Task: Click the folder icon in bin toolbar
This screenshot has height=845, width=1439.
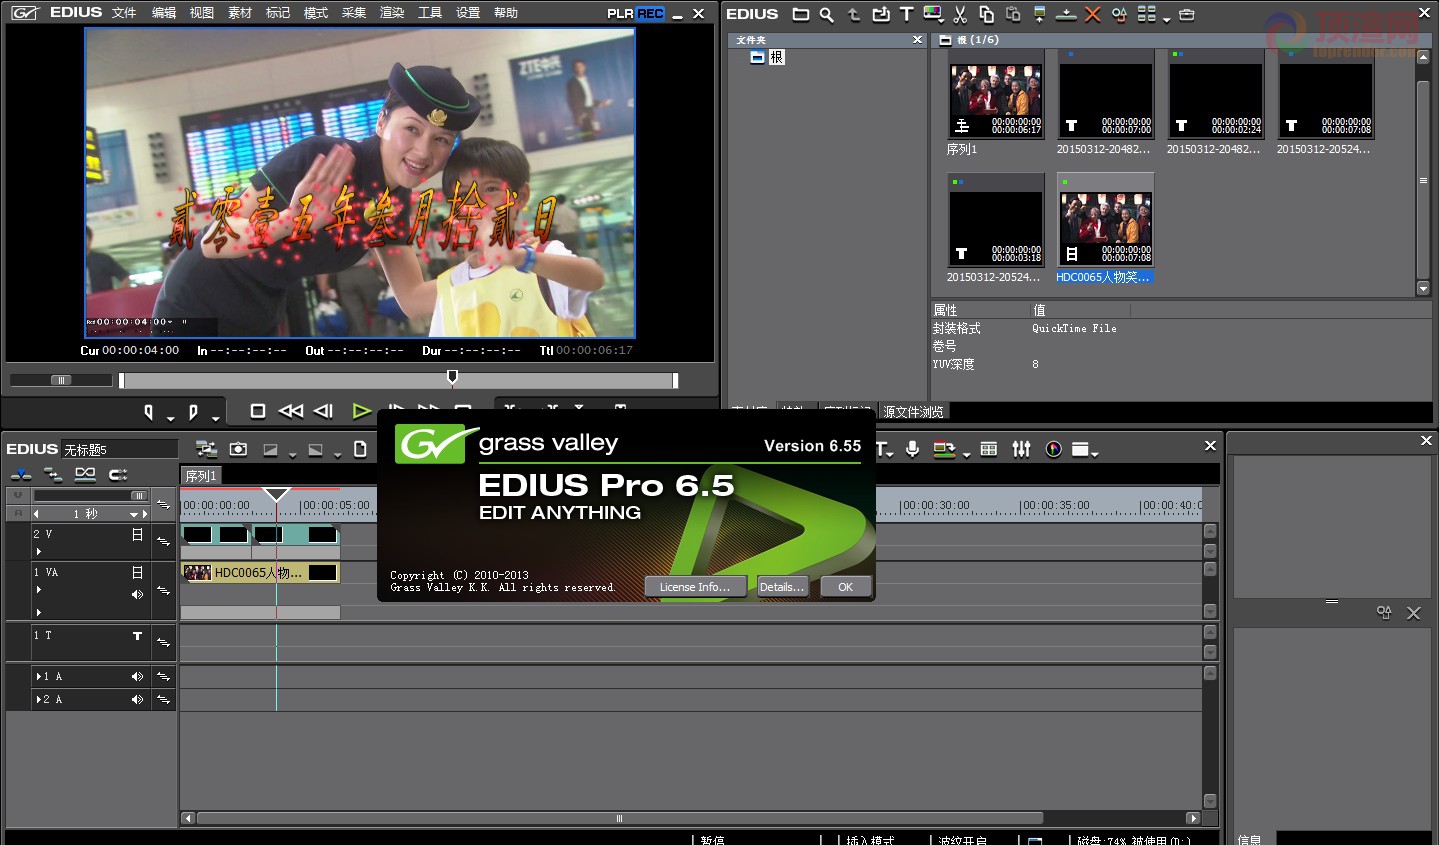Action: [801, 14]
